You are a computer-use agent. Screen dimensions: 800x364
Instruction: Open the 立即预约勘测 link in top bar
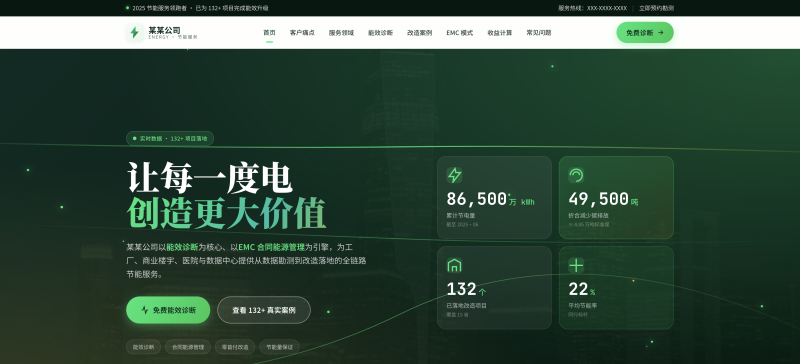pyautogui.click(x=656, y=8)
